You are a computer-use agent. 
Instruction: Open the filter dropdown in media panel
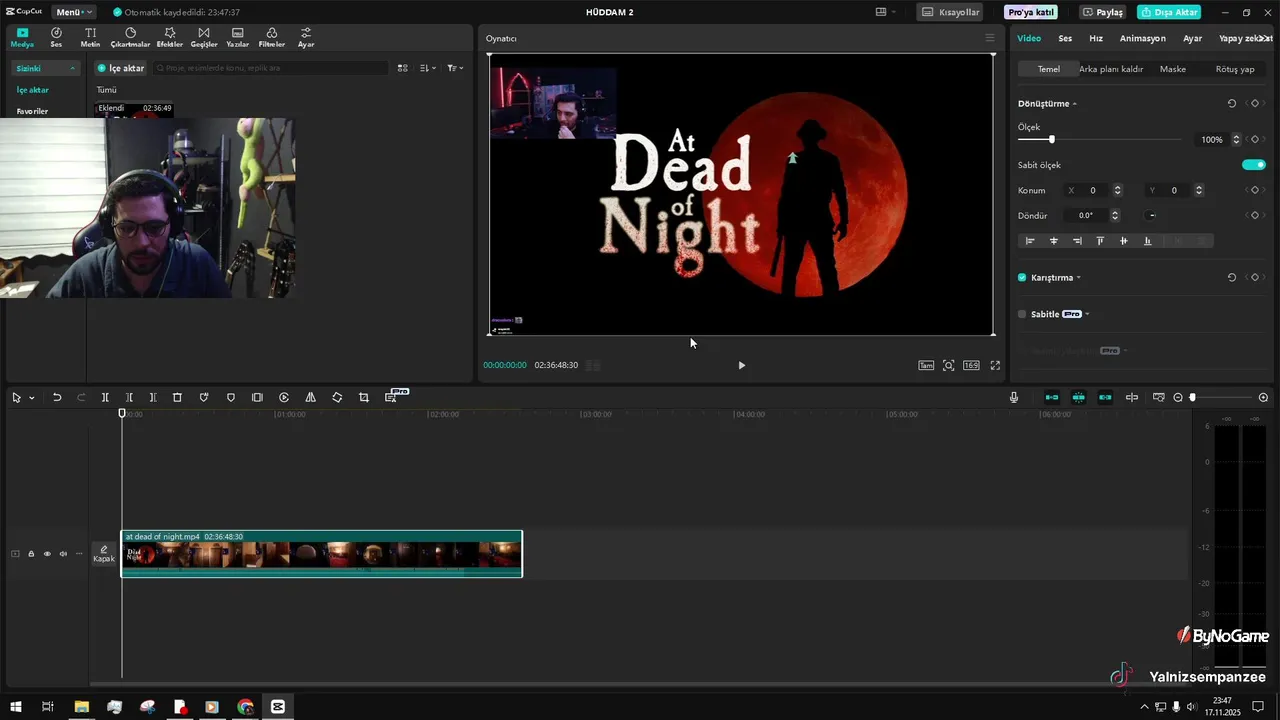tap(454, 68)
